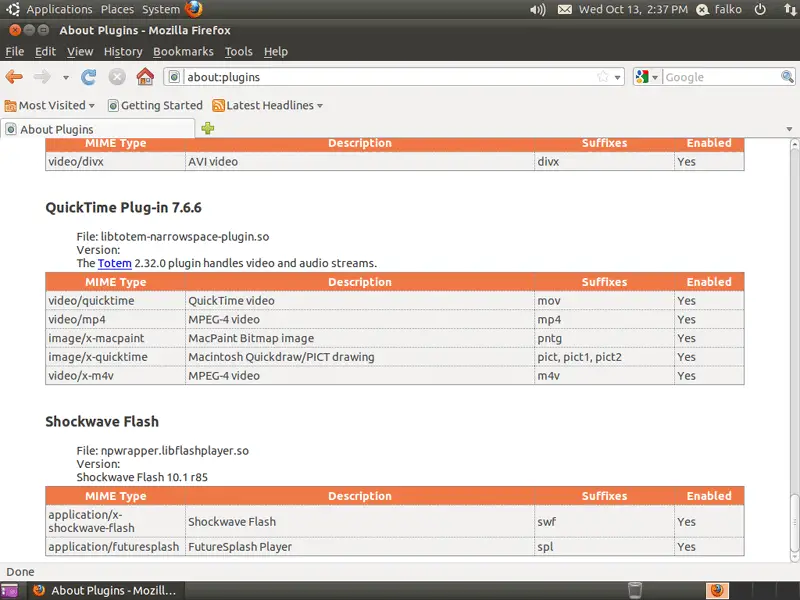Open the Trash icon in bottom panel
Viewport: 800px width, 600px height.
click(635, 590)
